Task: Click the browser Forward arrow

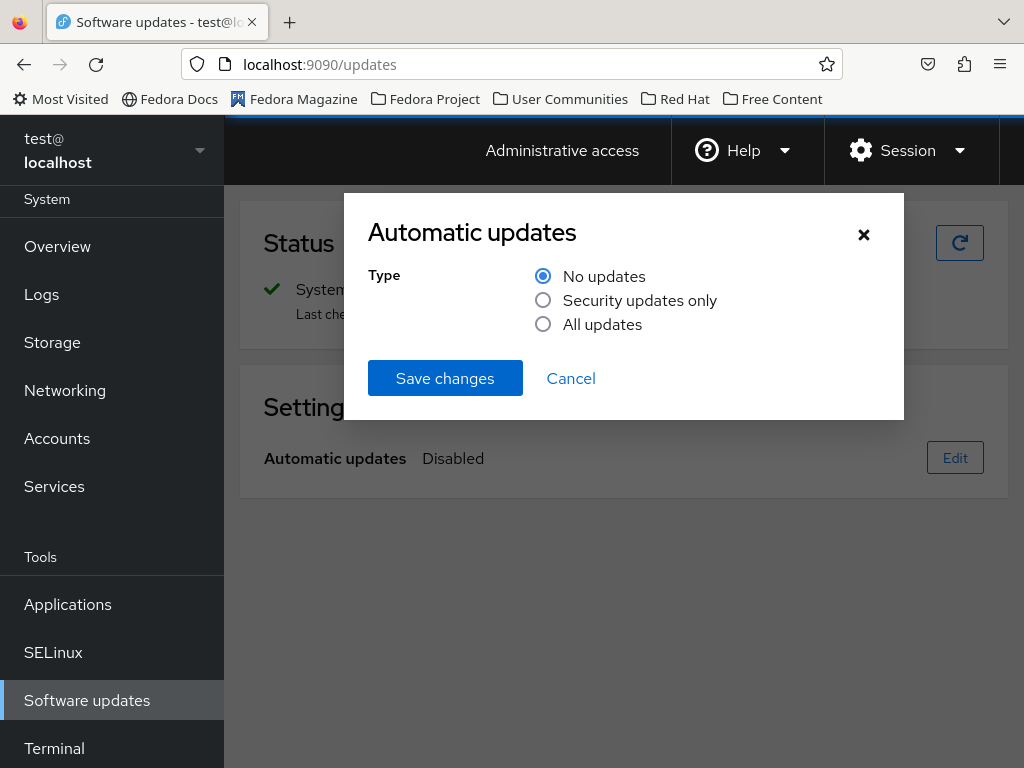Action: click(60, 65)
